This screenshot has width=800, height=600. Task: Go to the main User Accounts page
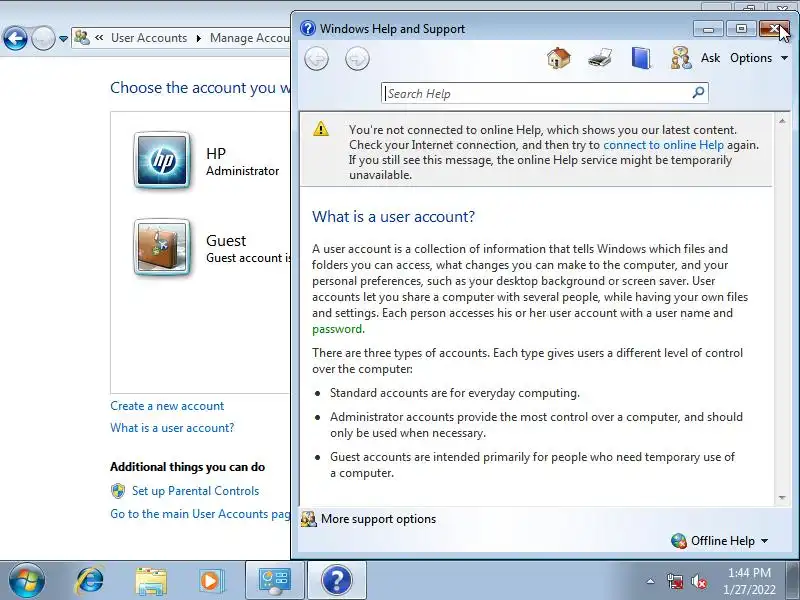tap(201, 514)
